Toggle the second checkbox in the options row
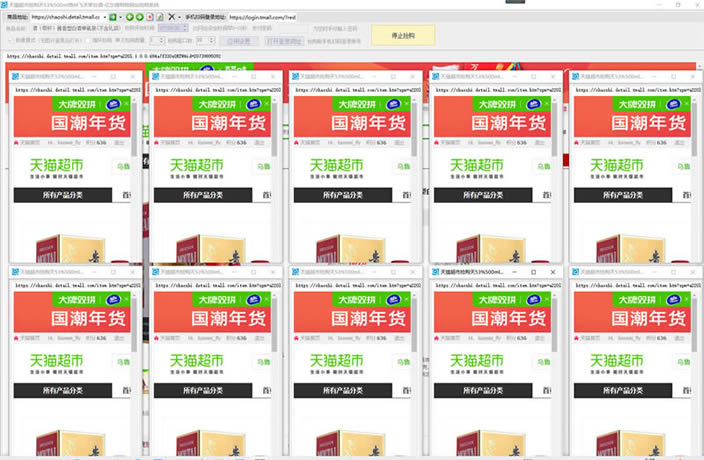The width and height of the screenshot is (704, 460). coord(88,40)
